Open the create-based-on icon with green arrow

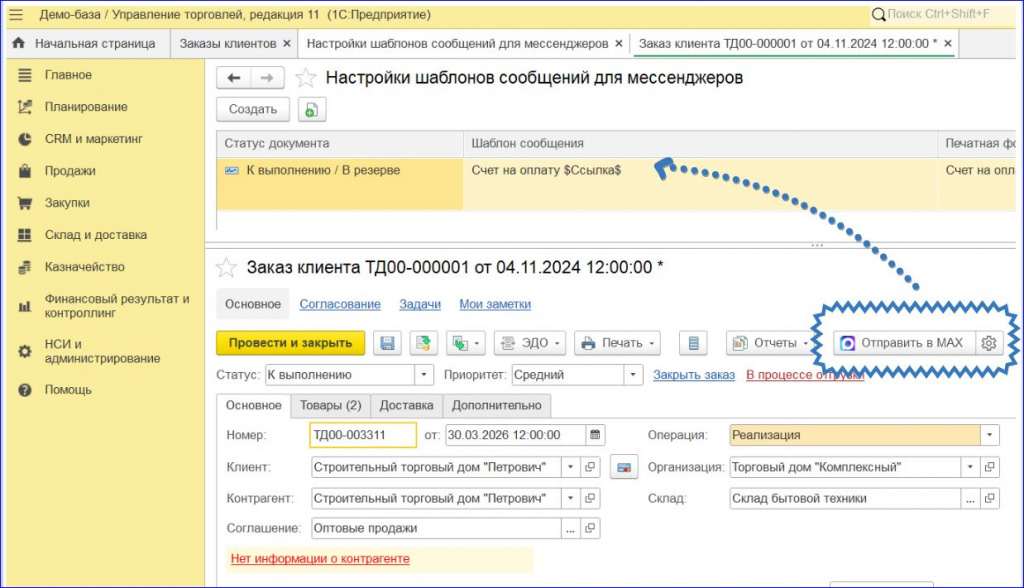(x=460, y=342)
